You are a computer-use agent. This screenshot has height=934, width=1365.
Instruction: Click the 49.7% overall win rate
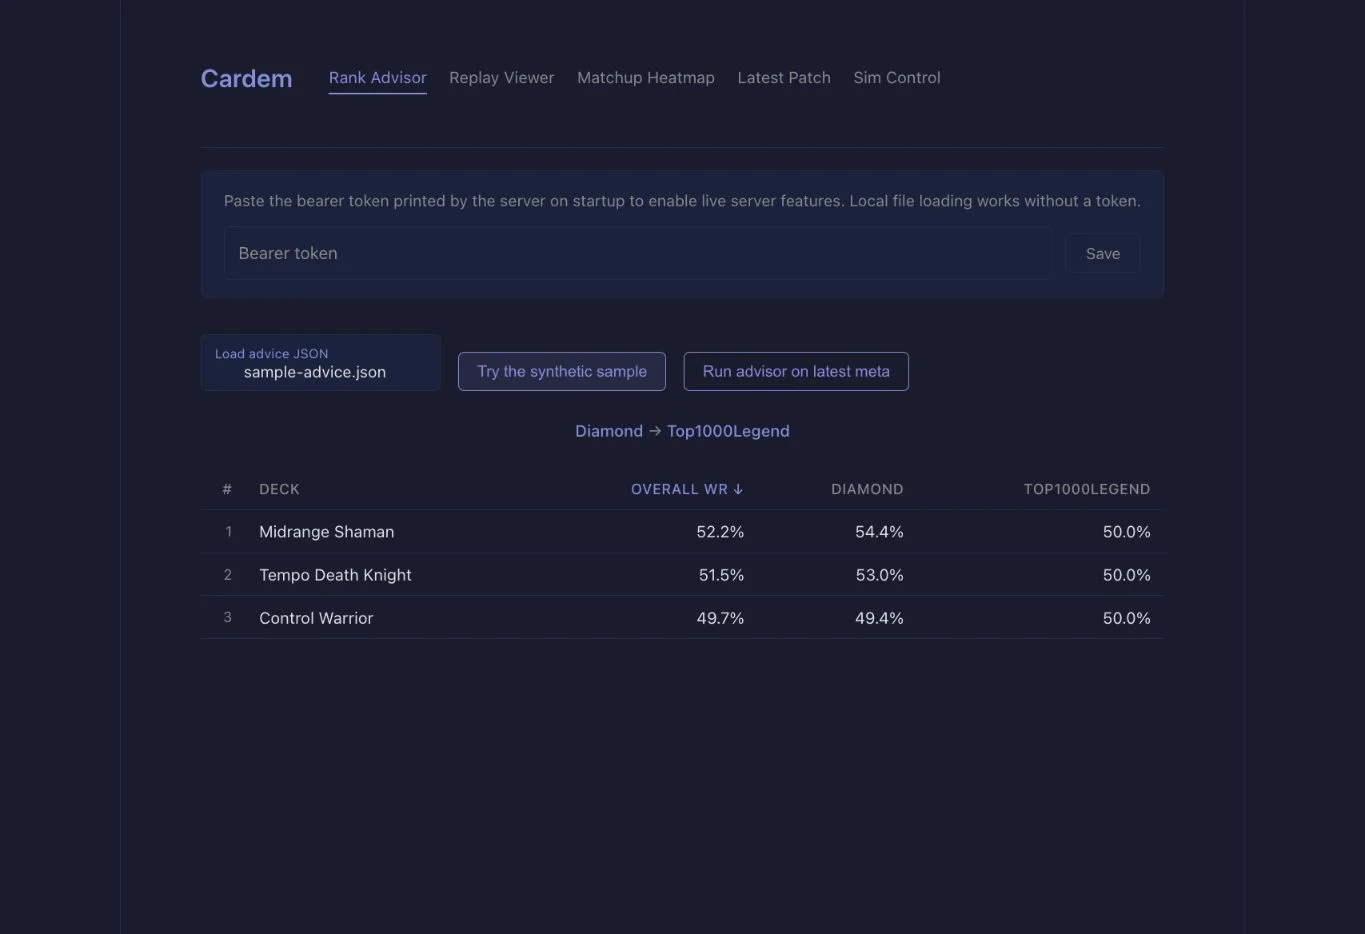coord(720,618)
